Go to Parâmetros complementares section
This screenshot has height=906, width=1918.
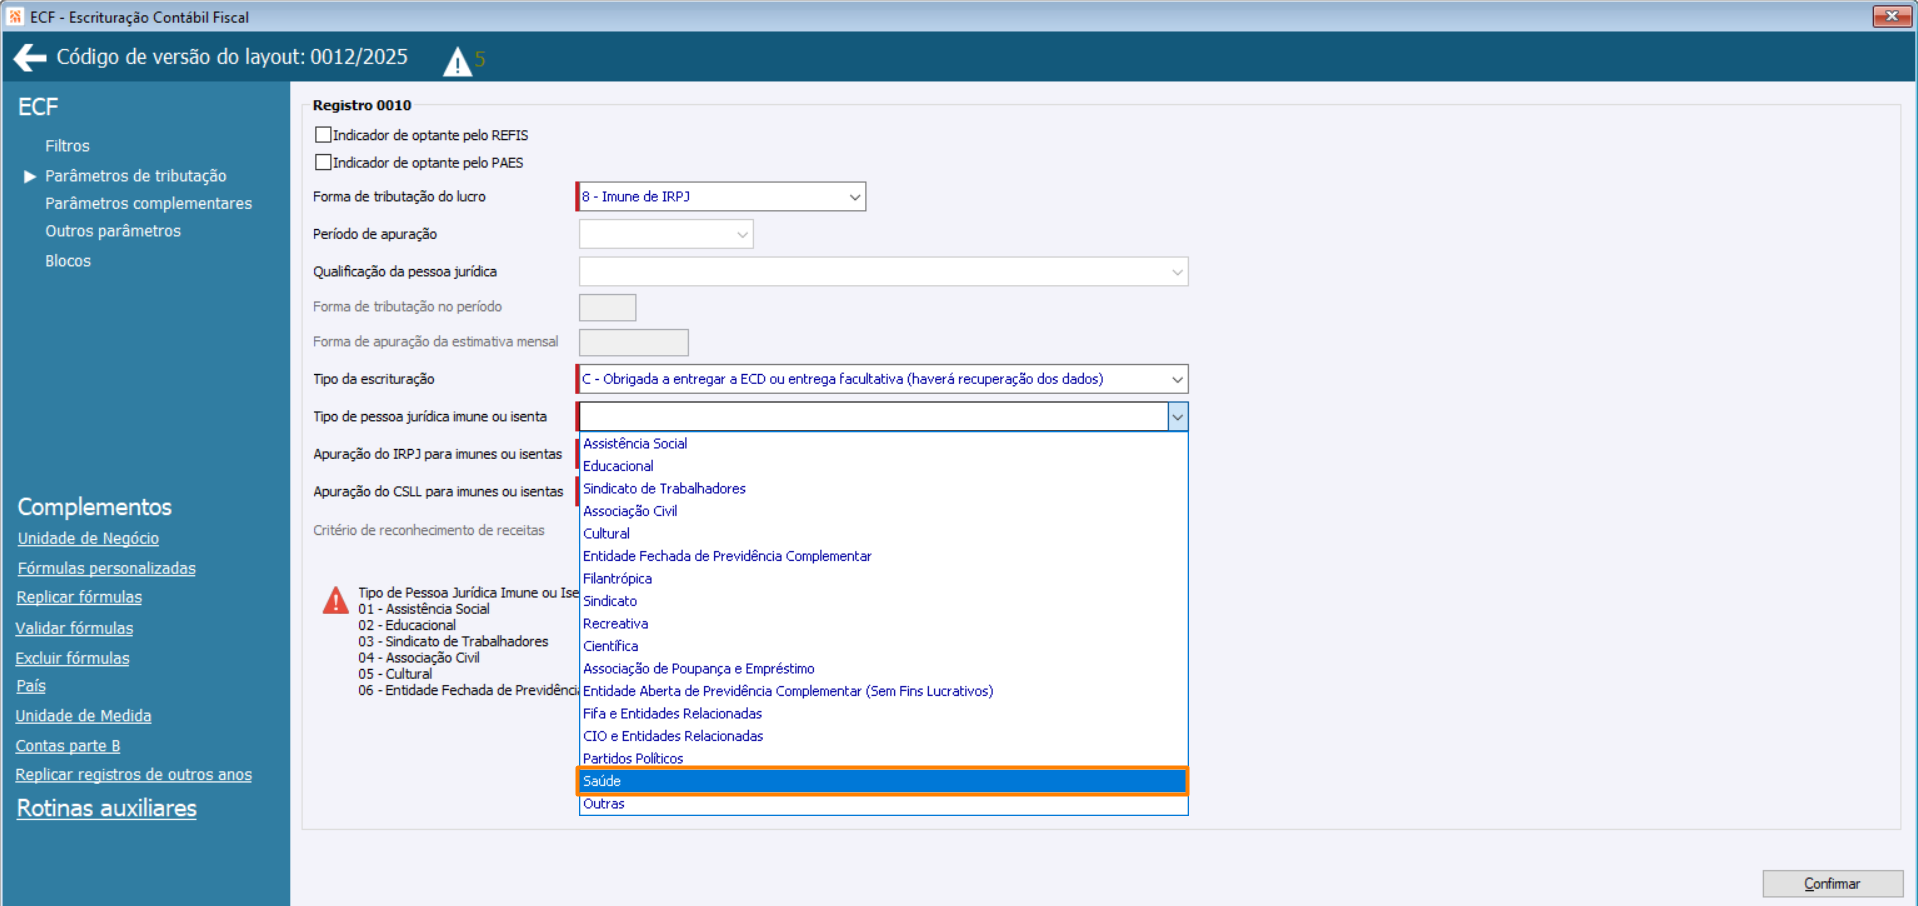148,203
